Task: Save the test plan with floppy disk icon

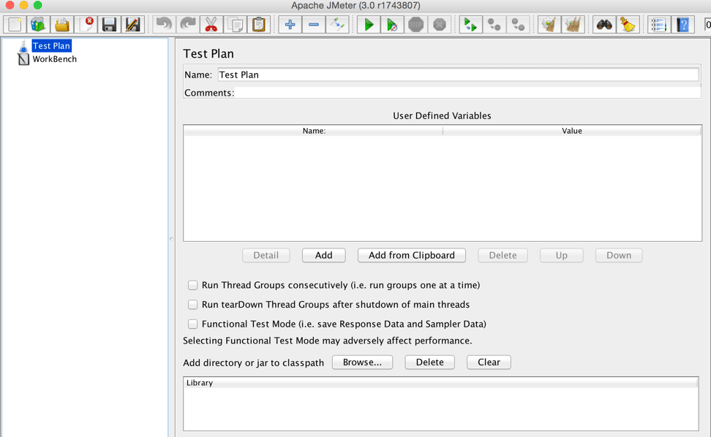Action: click(x=109, y=24)
